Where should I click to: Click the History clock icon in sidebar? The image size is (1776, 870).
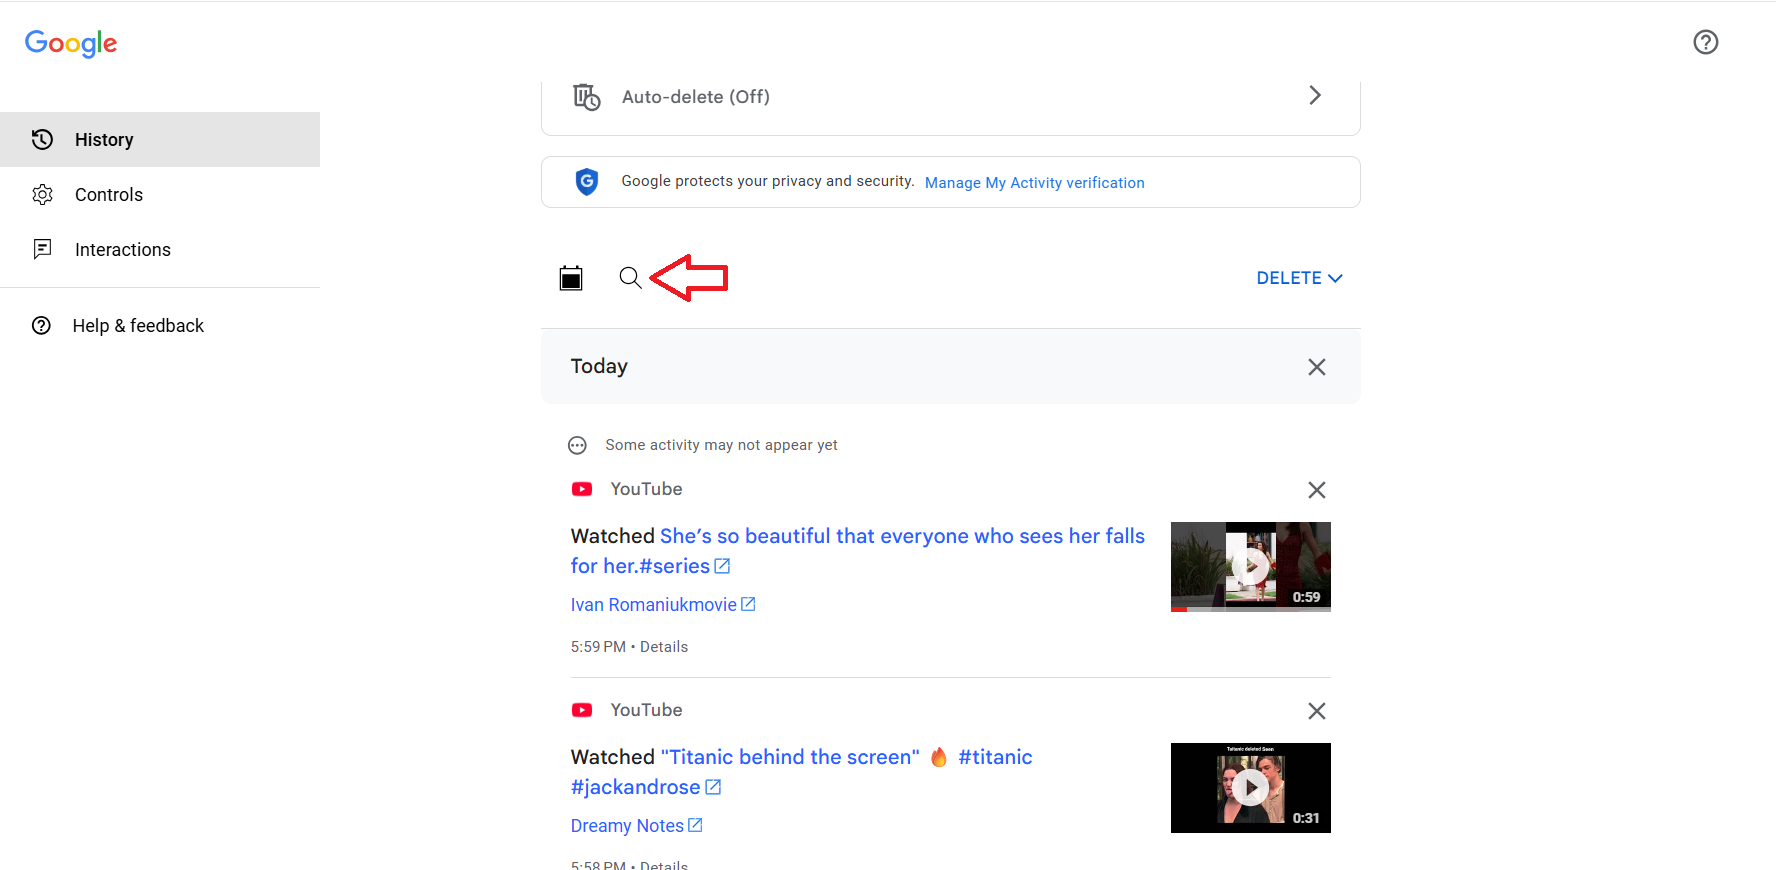click(x=42, y=140)
